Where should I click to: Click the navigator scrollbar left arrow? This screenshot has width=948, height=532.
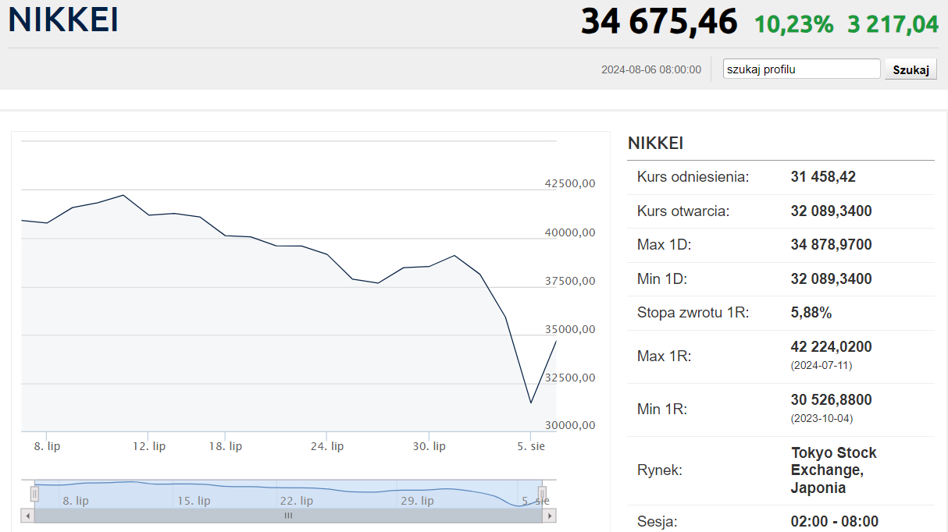[x=28, y=516]
